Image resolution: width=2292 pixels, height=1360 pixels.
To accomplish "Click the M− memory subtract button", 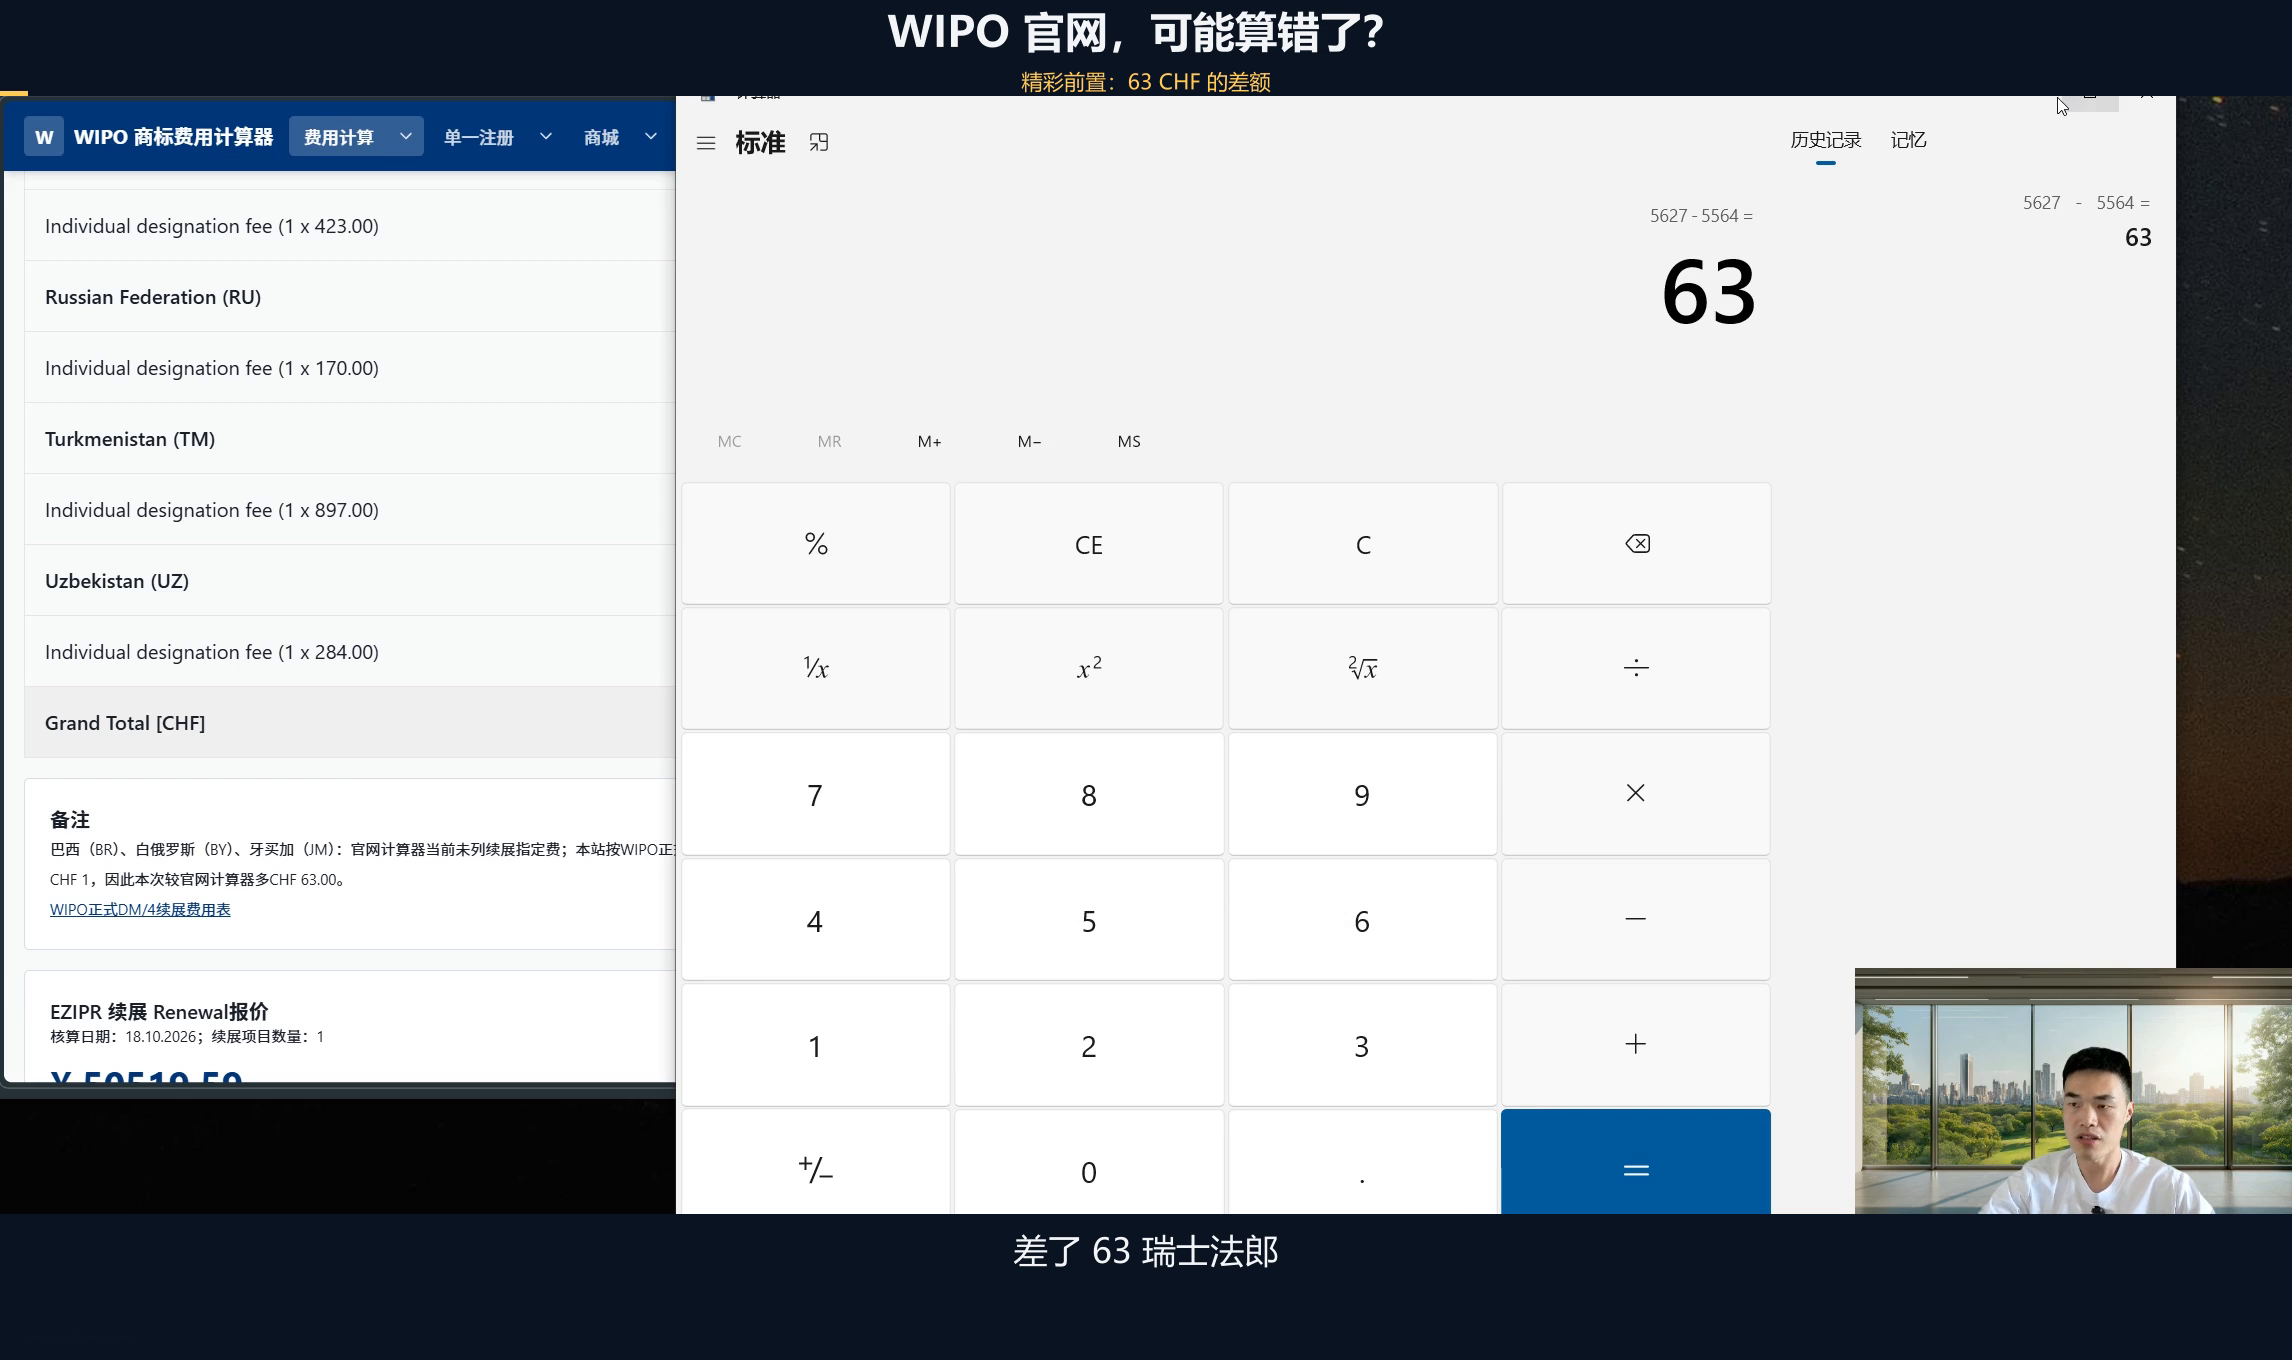I will pyautogui.click(x=1029, y=441).
